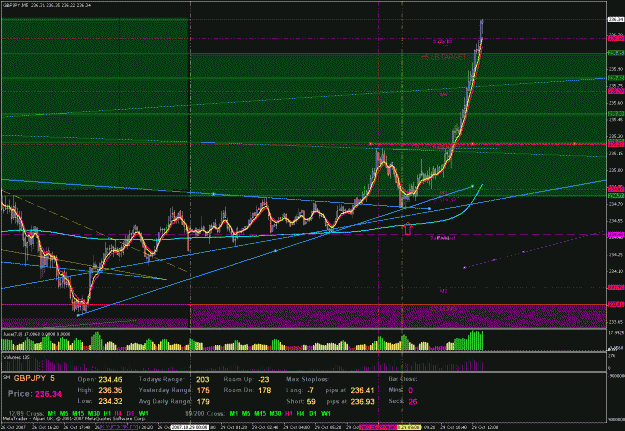Click M5 in the 89/200 Cross row
This screenshot has height=431, width=625.
(246, 414)
